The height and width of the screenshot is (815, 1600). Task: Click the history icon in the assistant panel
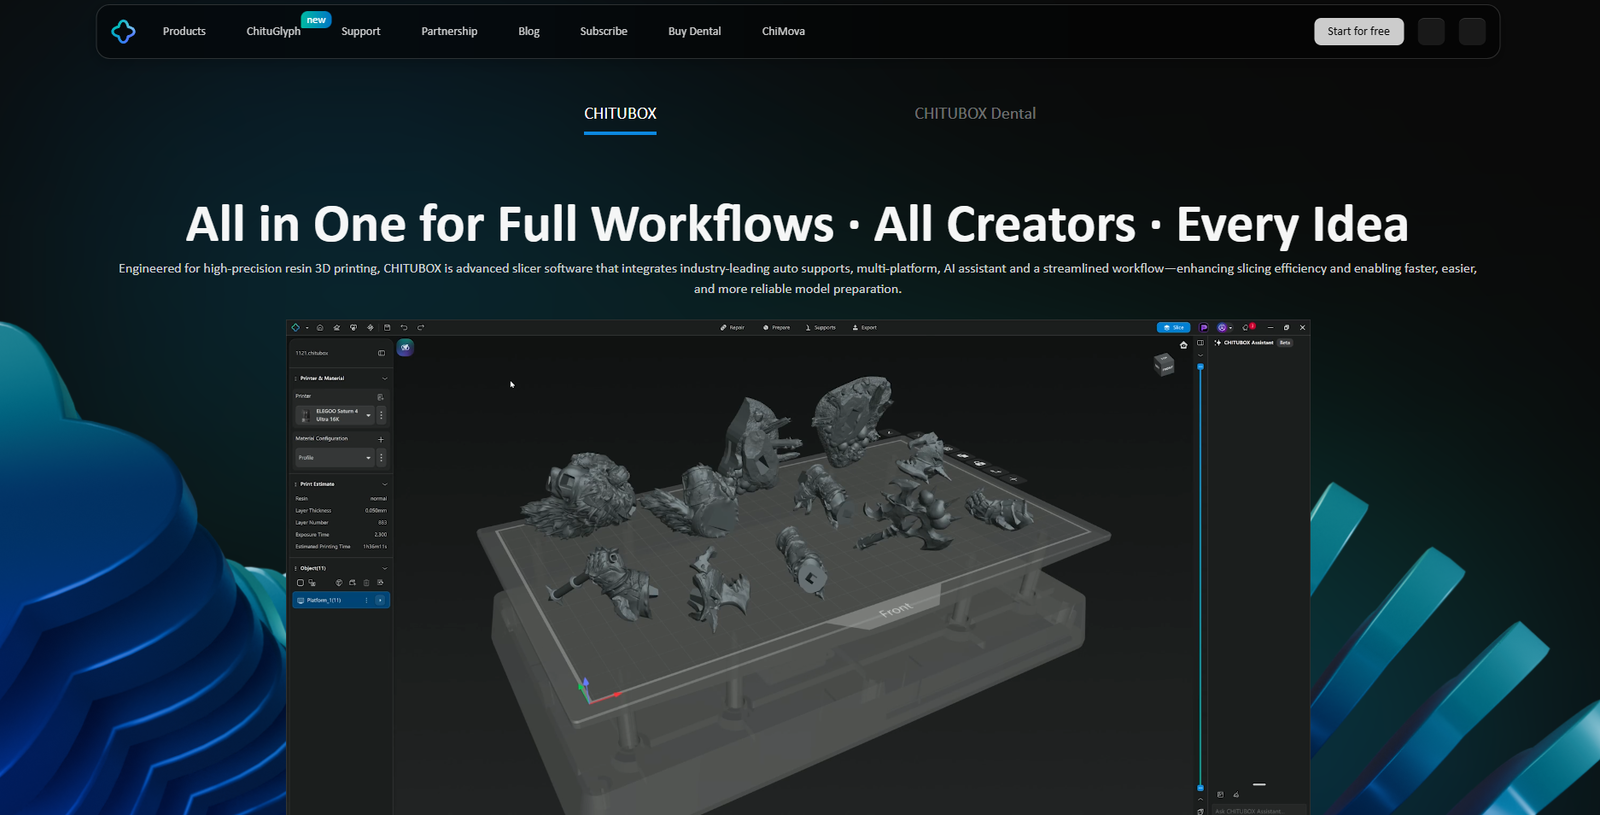[x=1220, y=794]
